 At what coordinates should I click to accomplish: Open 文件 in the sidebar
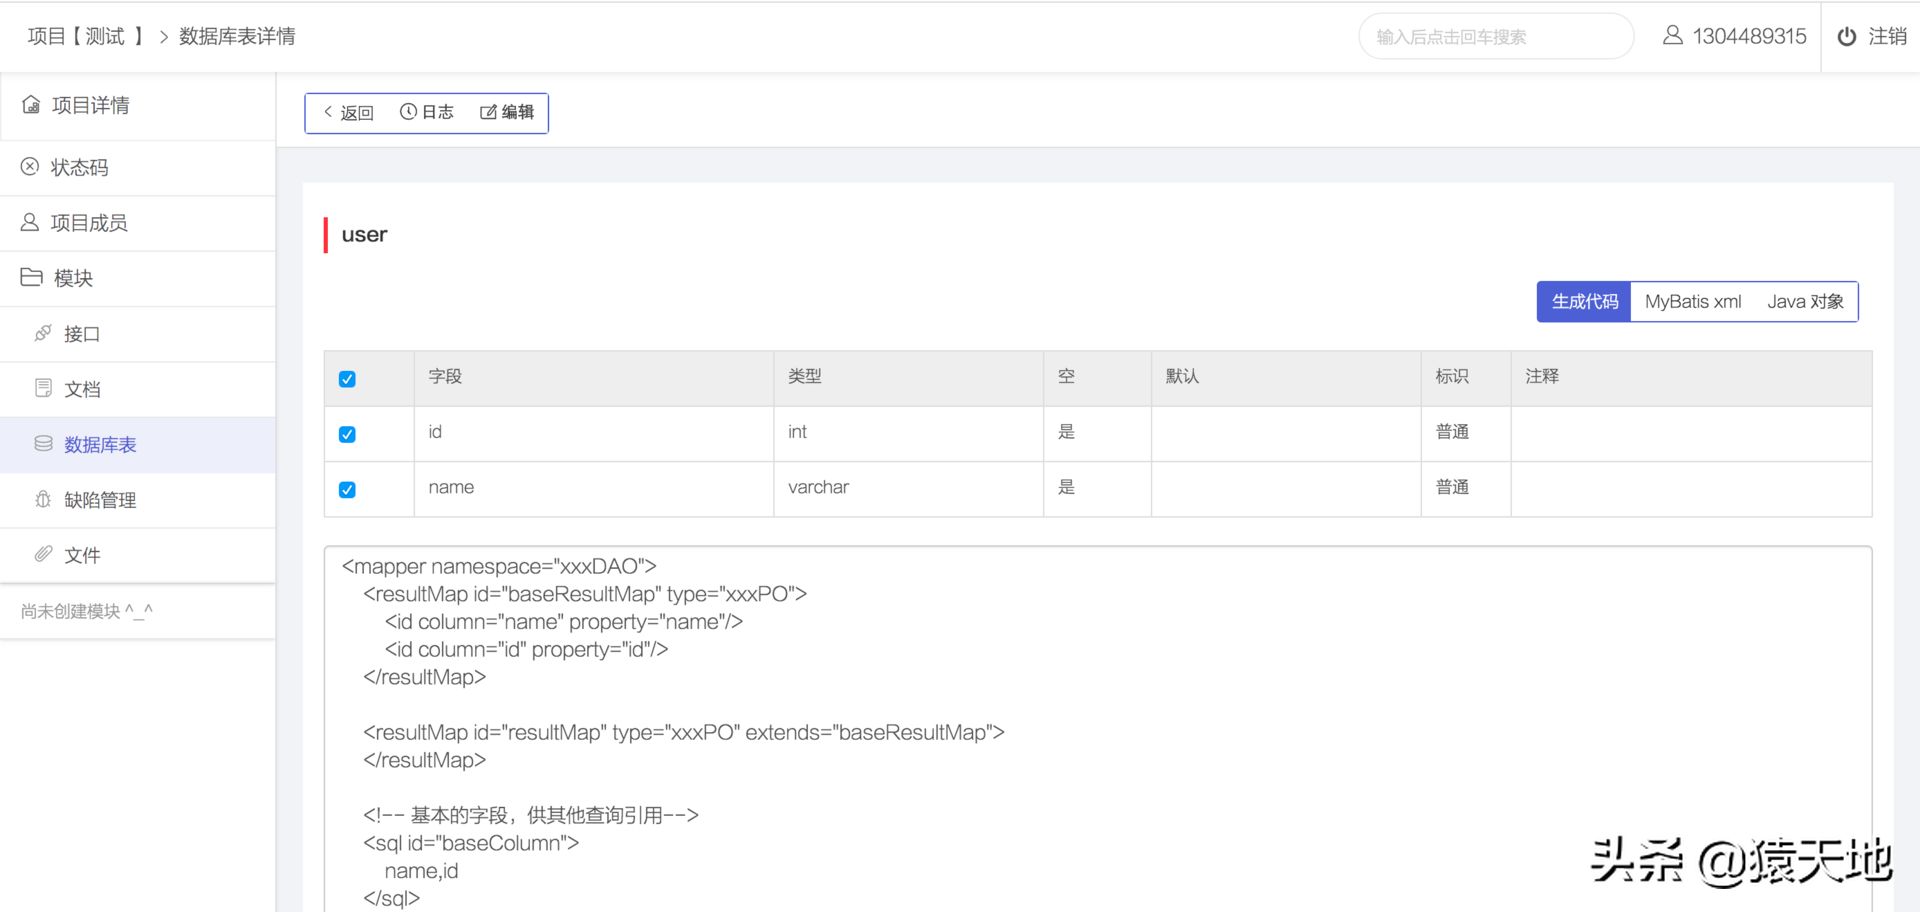point(138,555)
